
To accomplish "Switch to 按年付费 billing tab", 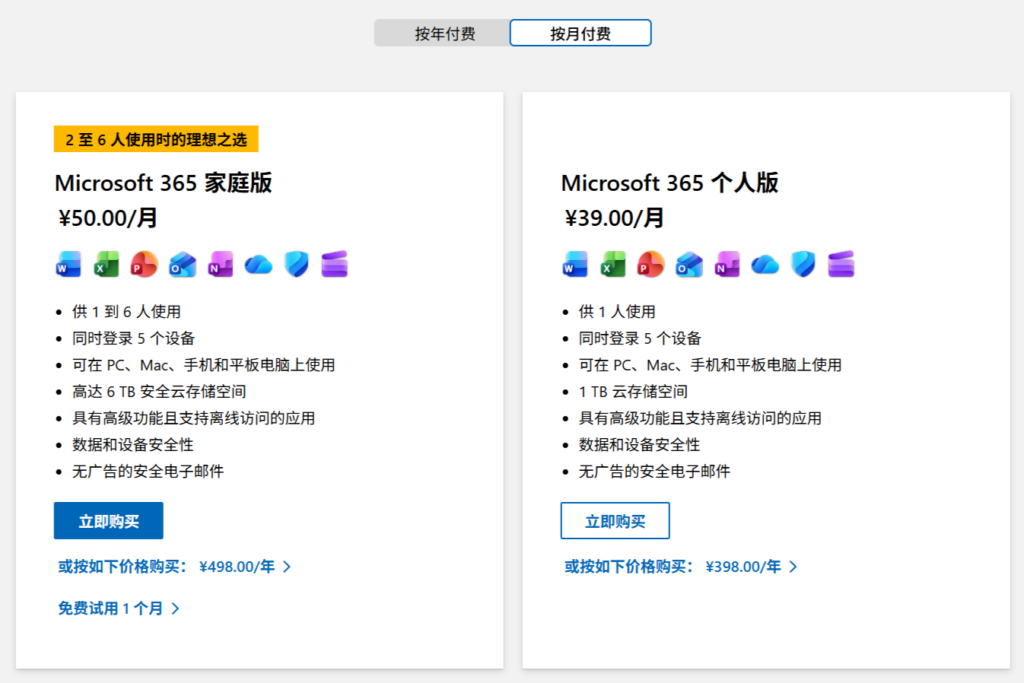I will point(442,32).
